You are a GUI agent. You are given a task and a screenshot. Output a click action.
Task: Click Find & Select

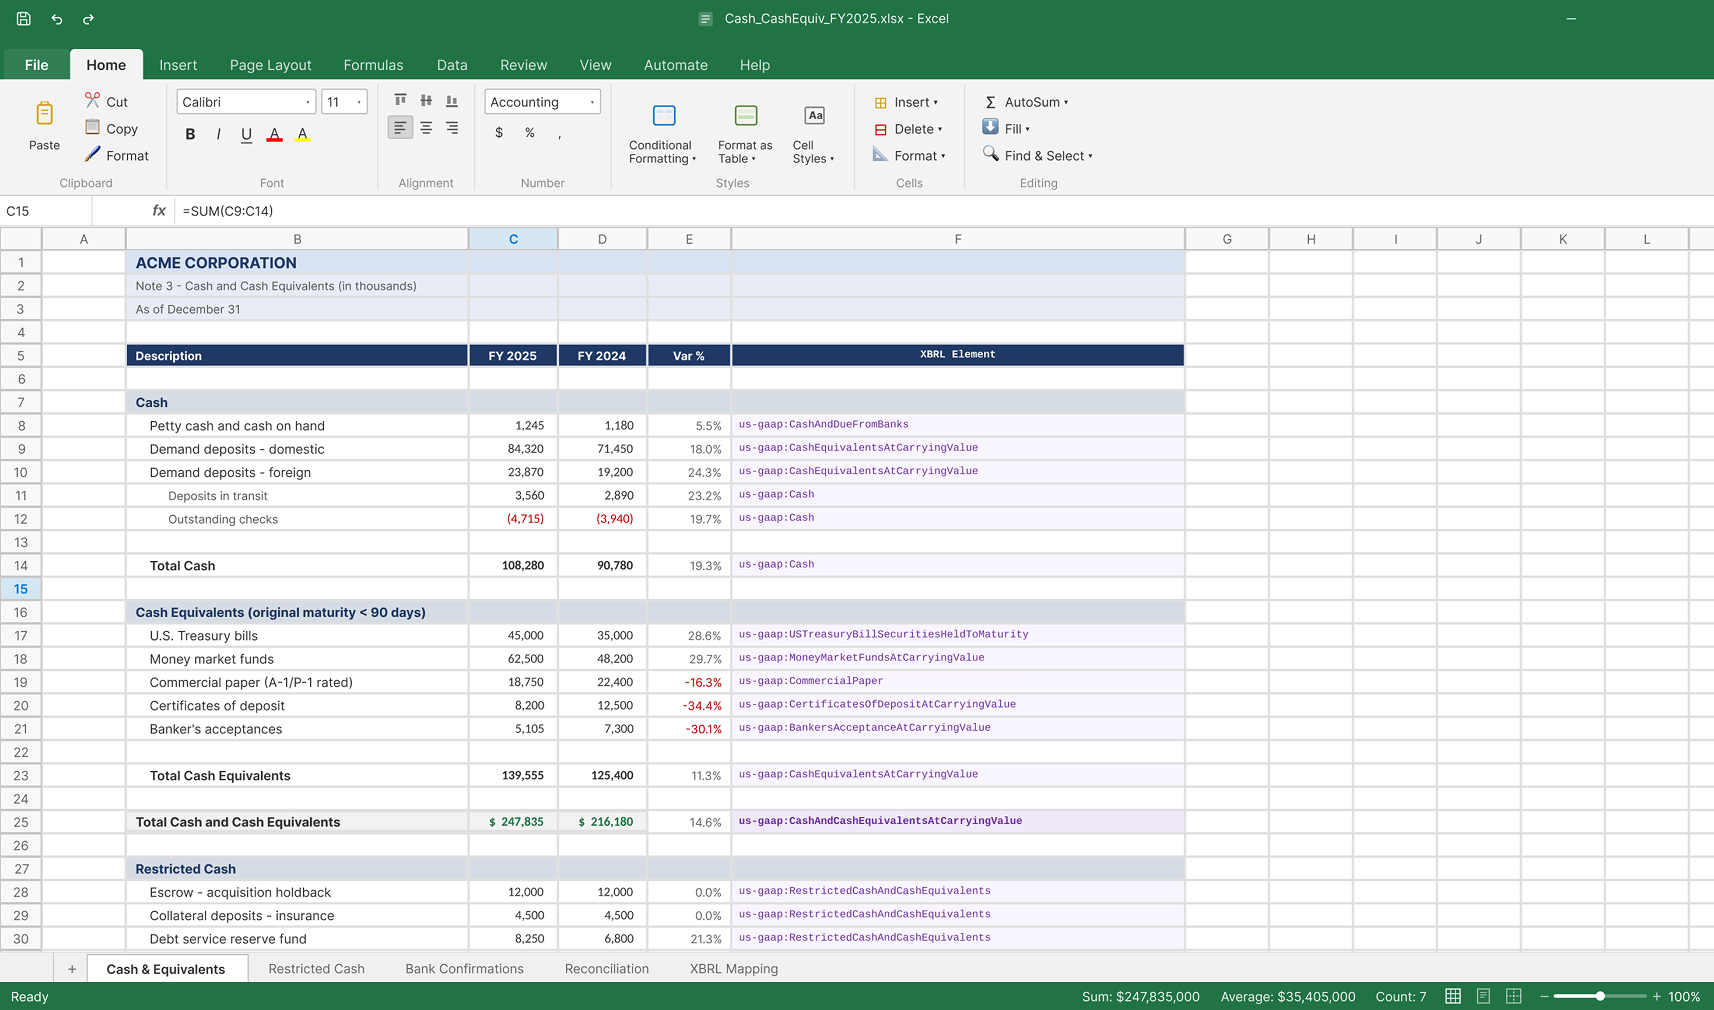point(1038,155)
